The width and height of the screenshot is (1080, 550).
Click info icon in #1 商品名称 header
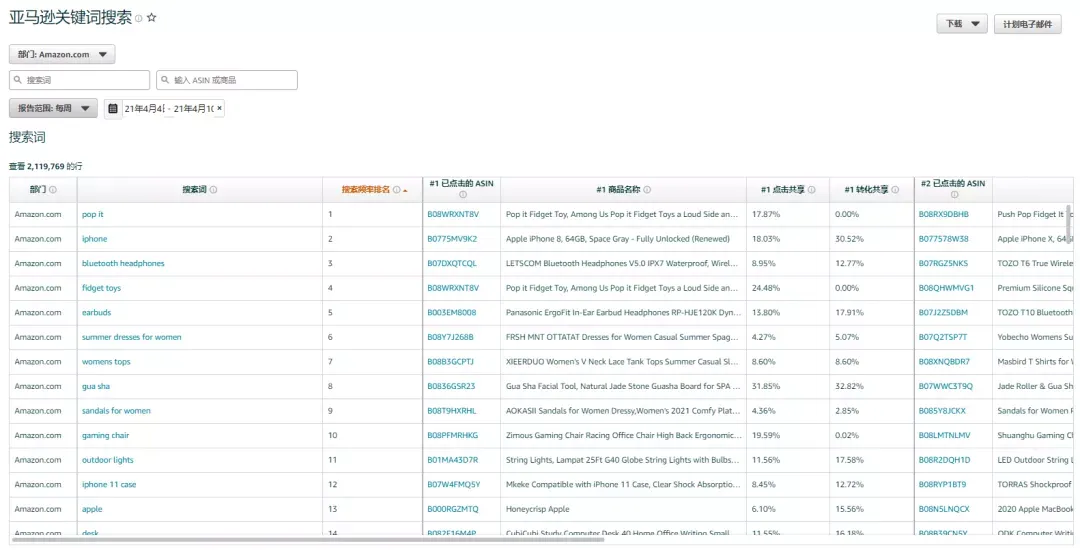tap(647, 190)
